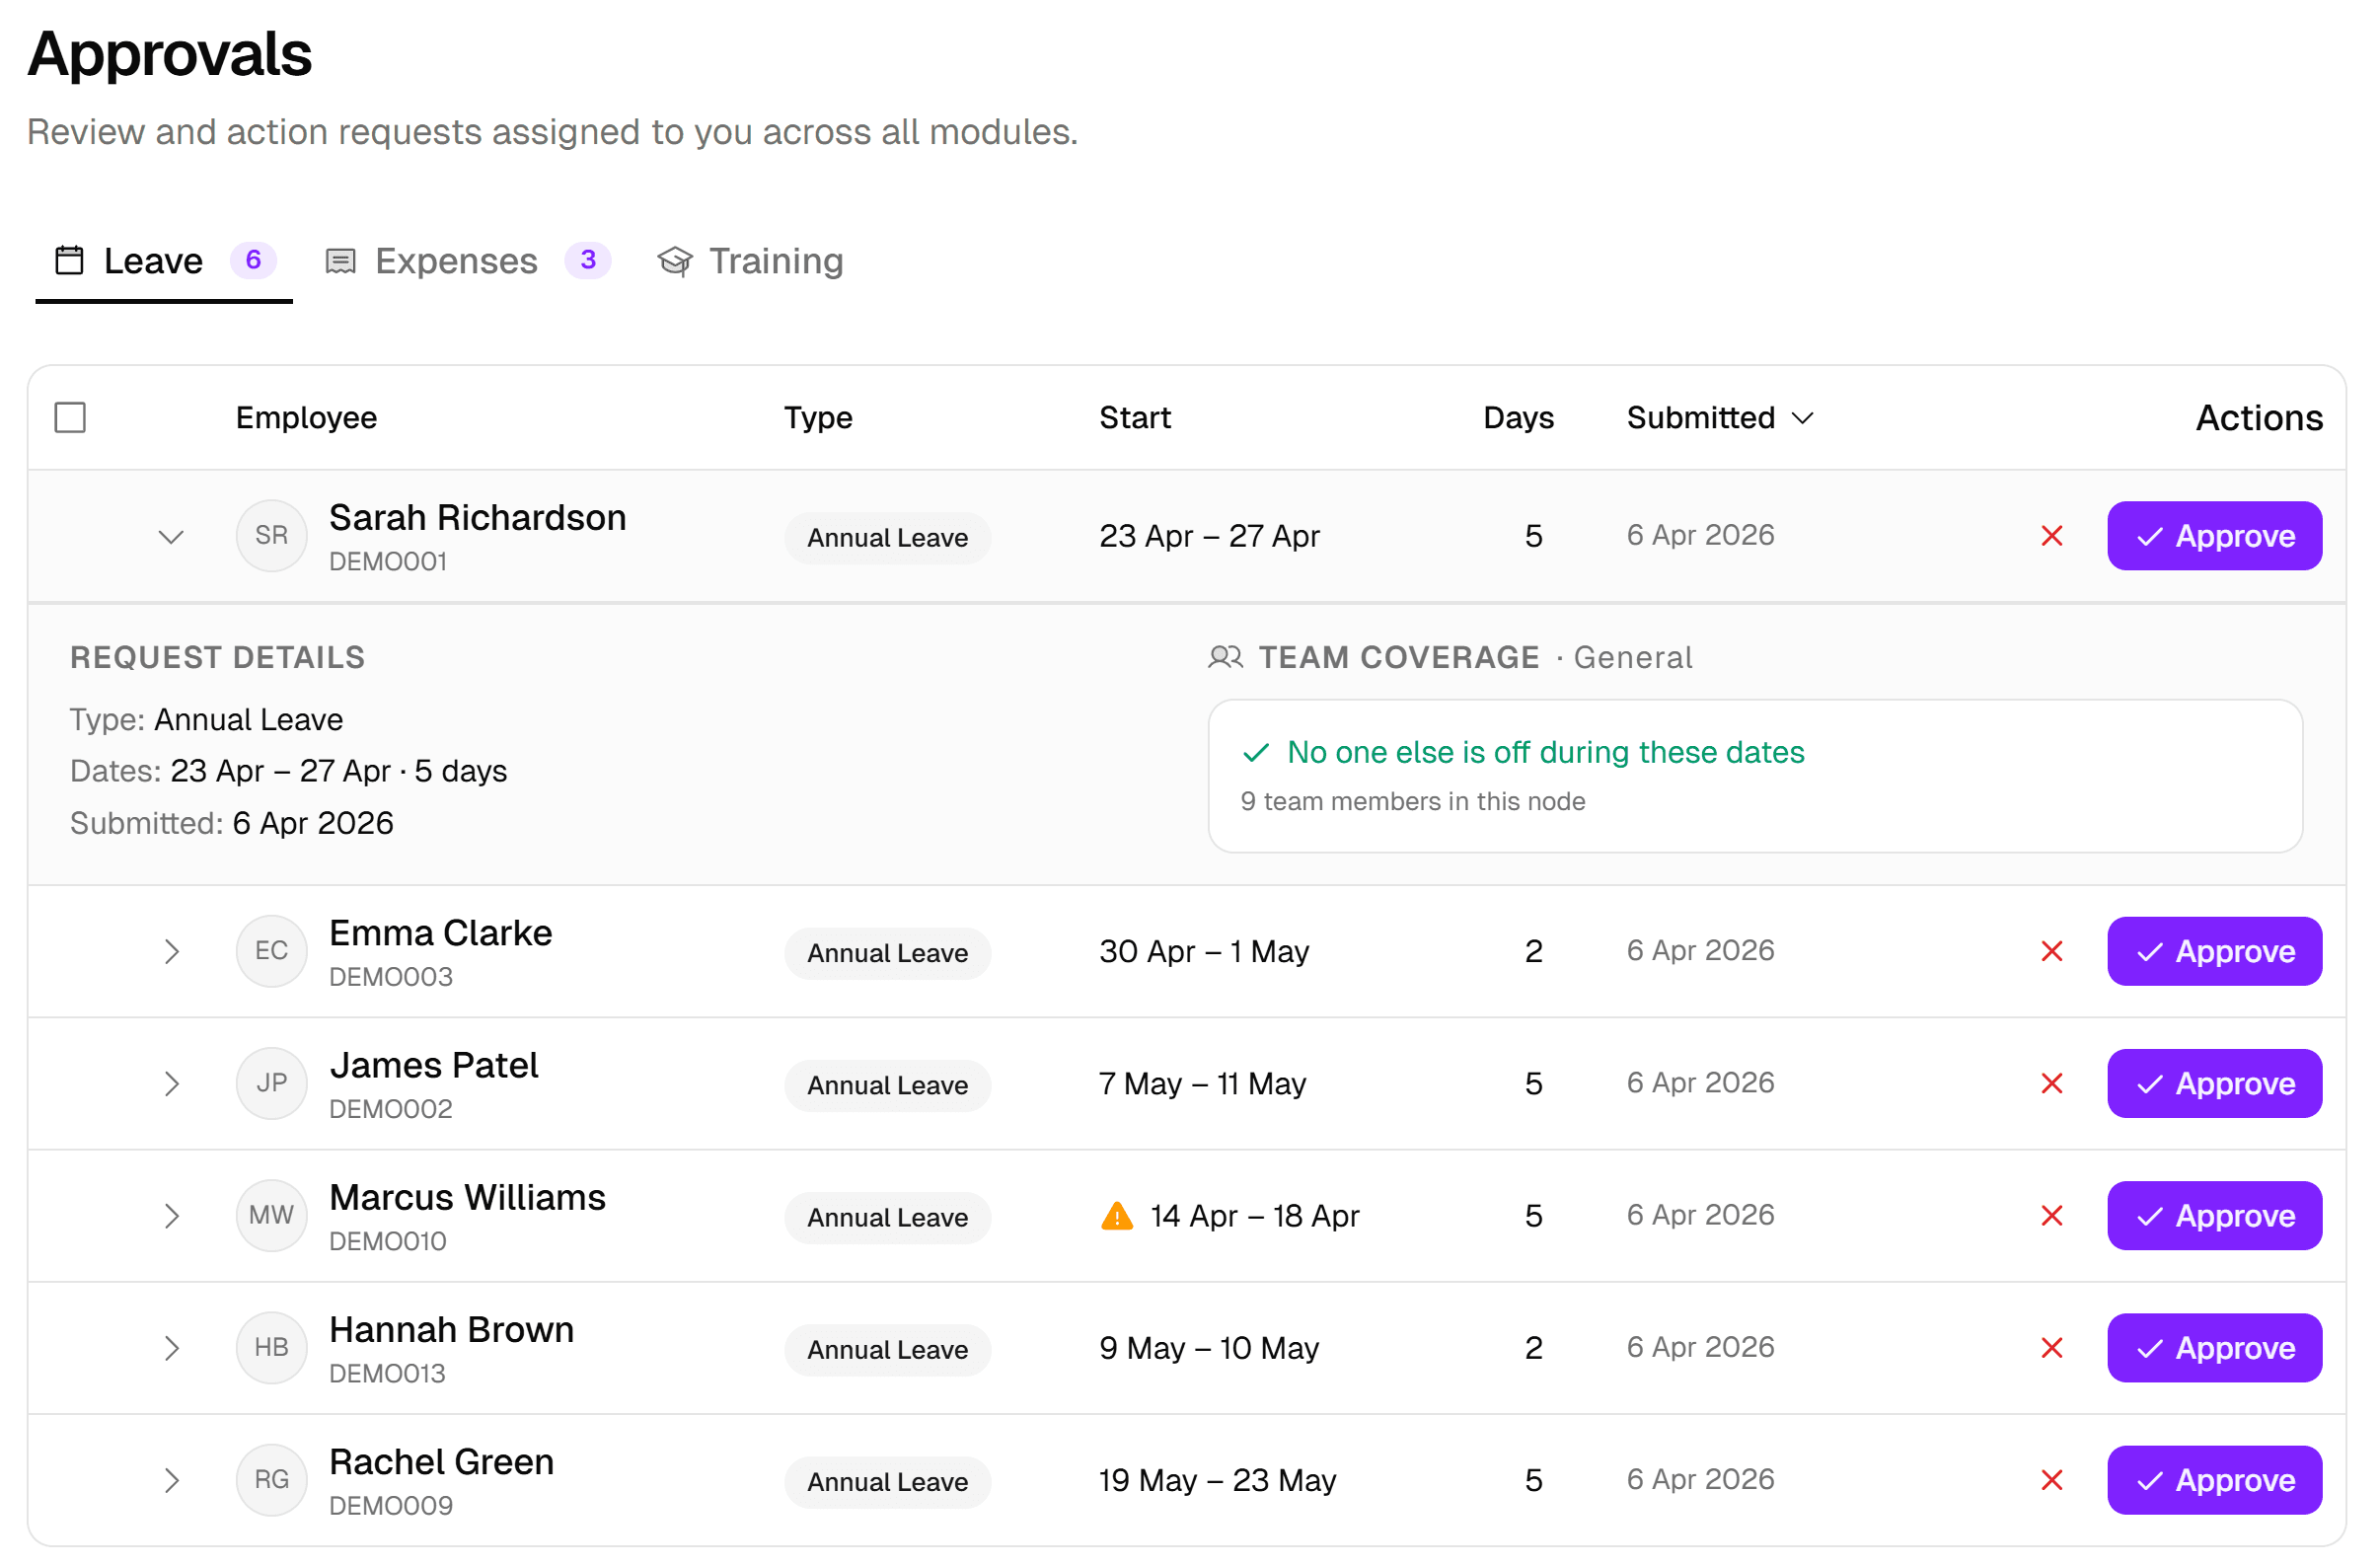The height and width of the screenshot is (1566, 2380).
Task: Click the green checkmark in the coverage message
Action: tap(1256, 753)
